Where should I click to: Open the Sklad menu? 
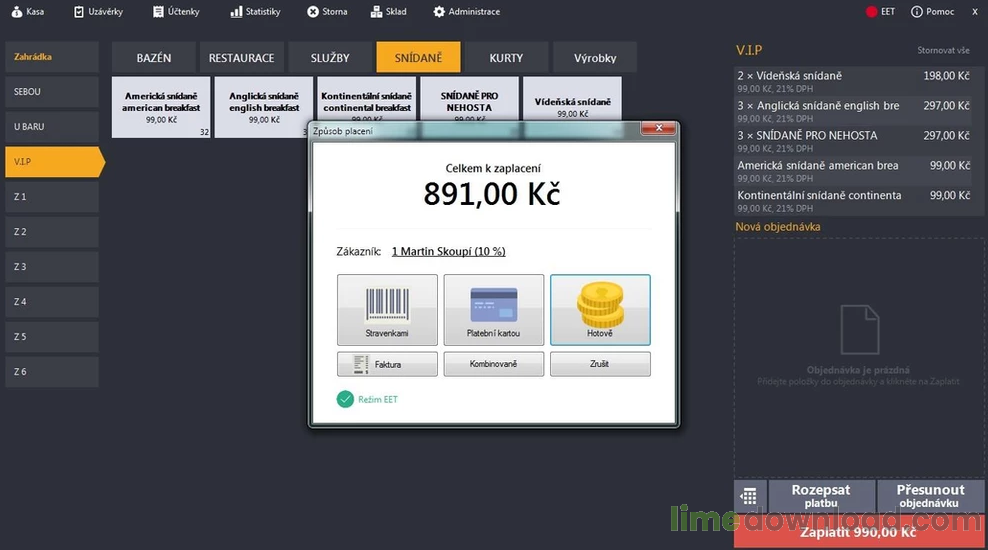389,11
